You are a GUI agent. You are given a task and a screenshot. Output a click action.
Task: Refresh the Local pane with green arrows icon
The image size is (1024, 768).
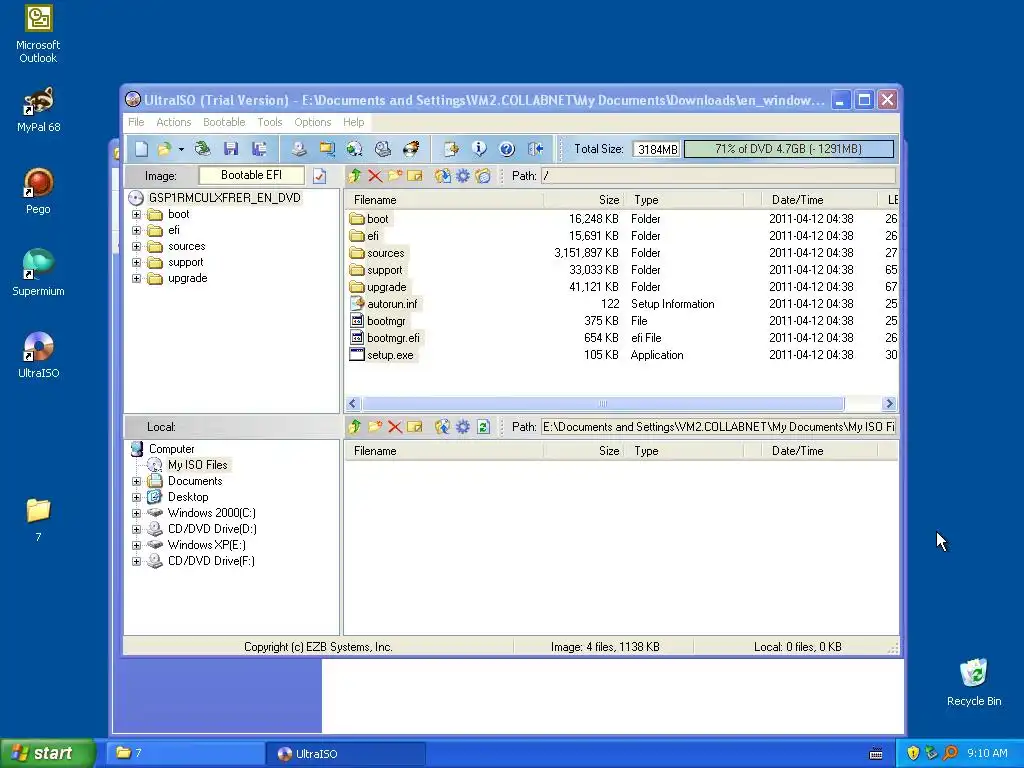pyautogui.click(x=483, y=427)
